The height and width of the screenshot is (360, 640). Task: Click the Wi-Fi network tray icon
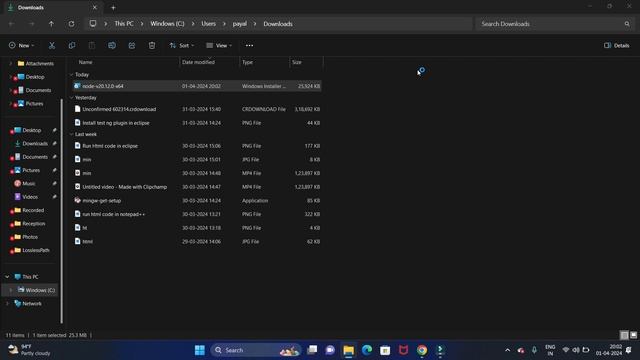(x=566, y=350)
